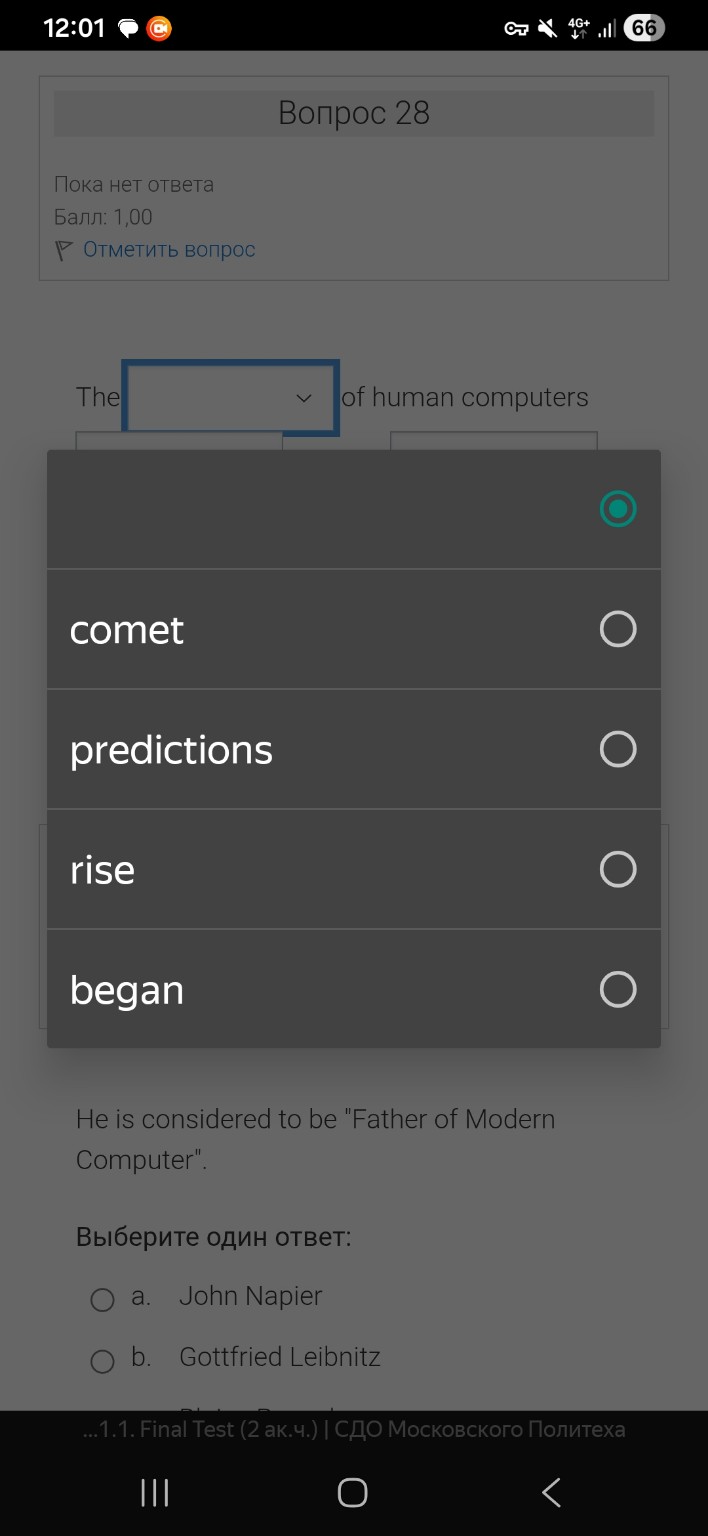The image size is (708, 1536).
Task: Tap the chat bubble notification icon
Action: (128, 29)
